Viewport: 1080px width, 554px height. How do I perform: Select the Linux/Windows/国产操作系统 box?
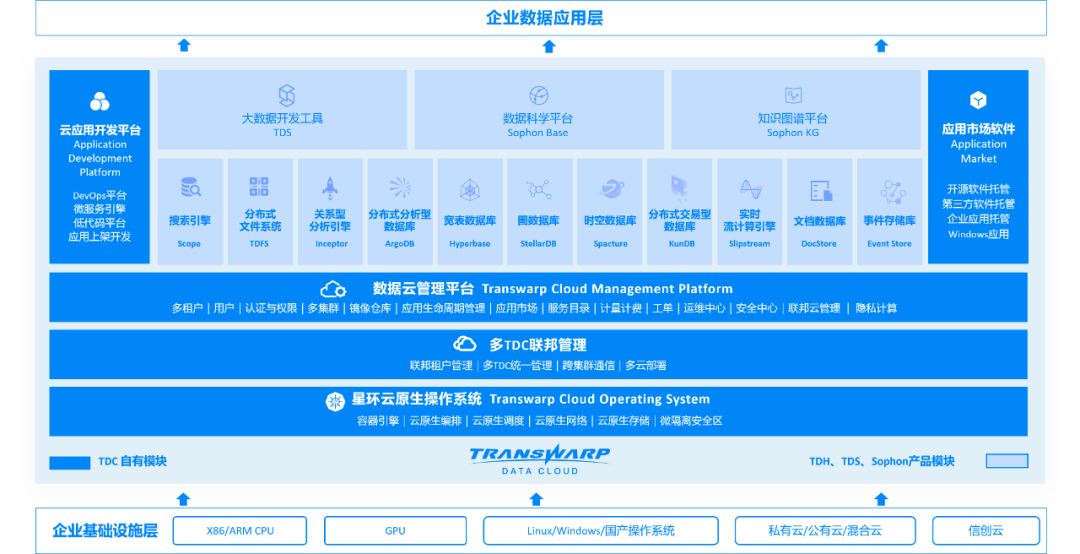pyautogui.click(x=601, y=531)
